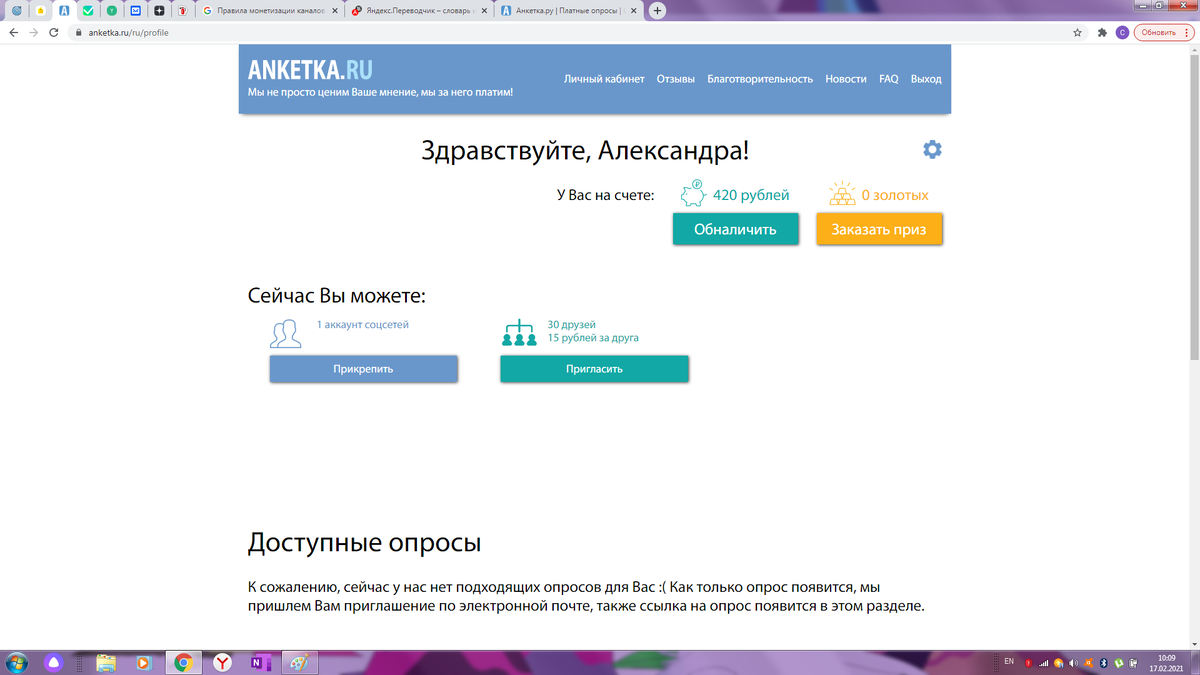Open FAQ page

point(889,79)
